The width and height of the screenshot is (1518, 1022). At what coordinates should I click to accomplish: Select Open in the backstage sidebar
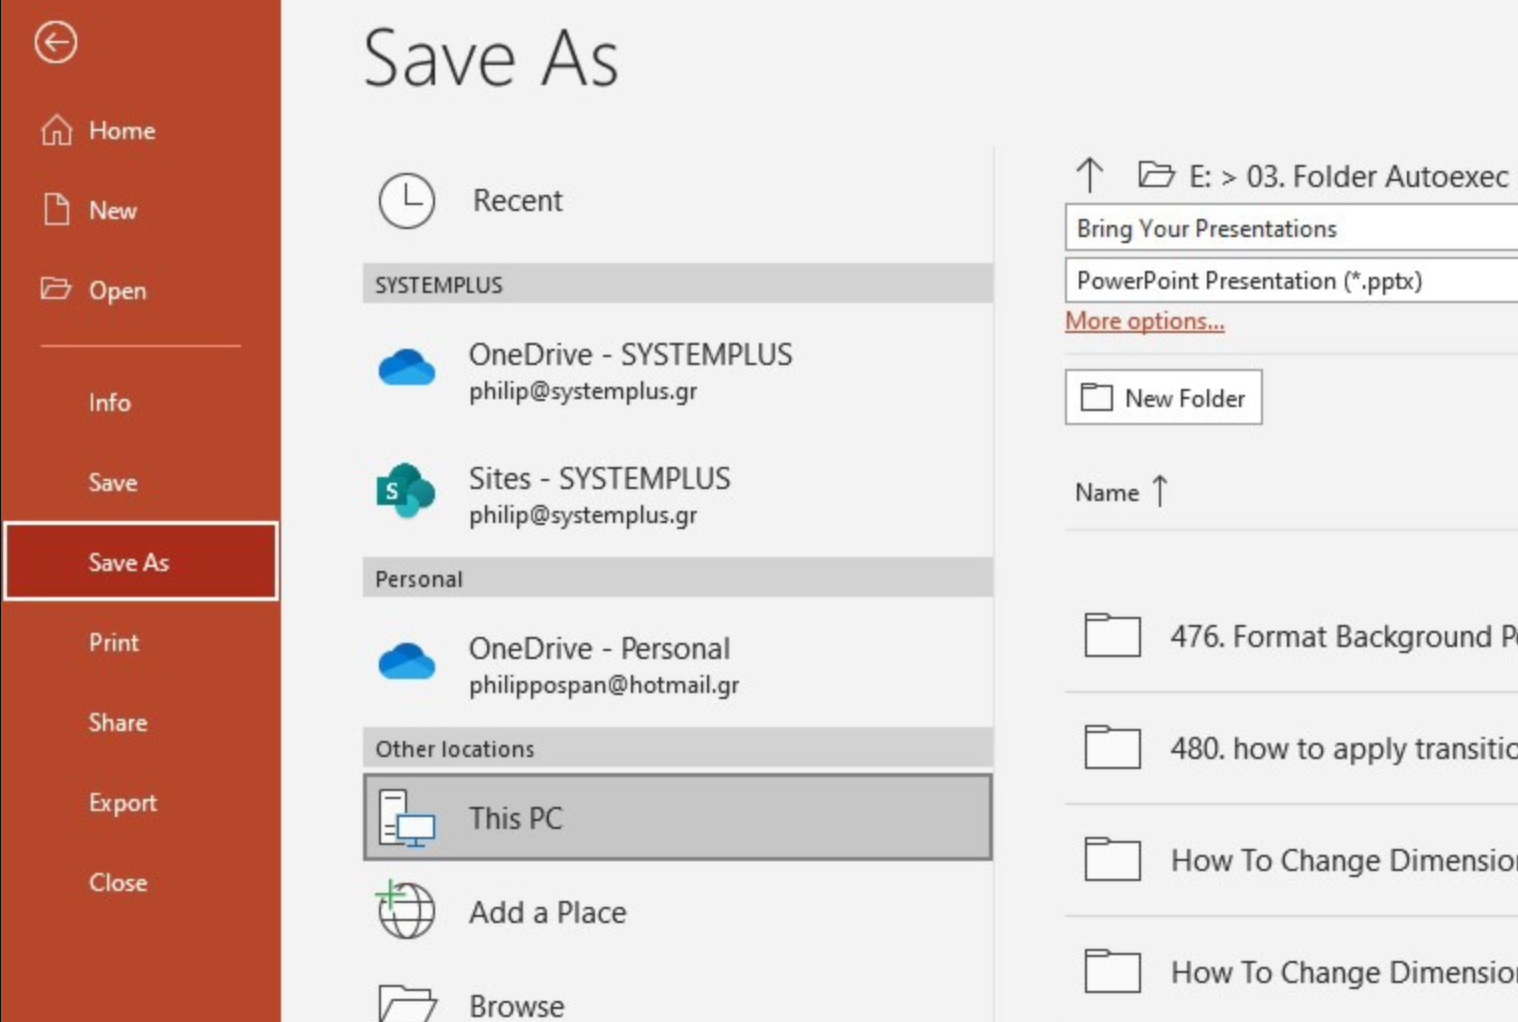point(140,290)
